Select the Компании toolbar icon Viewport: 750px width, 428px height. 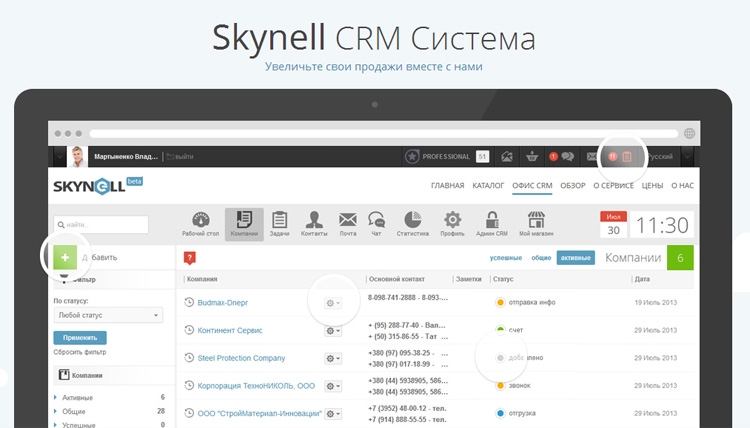(x=244, y=224)
